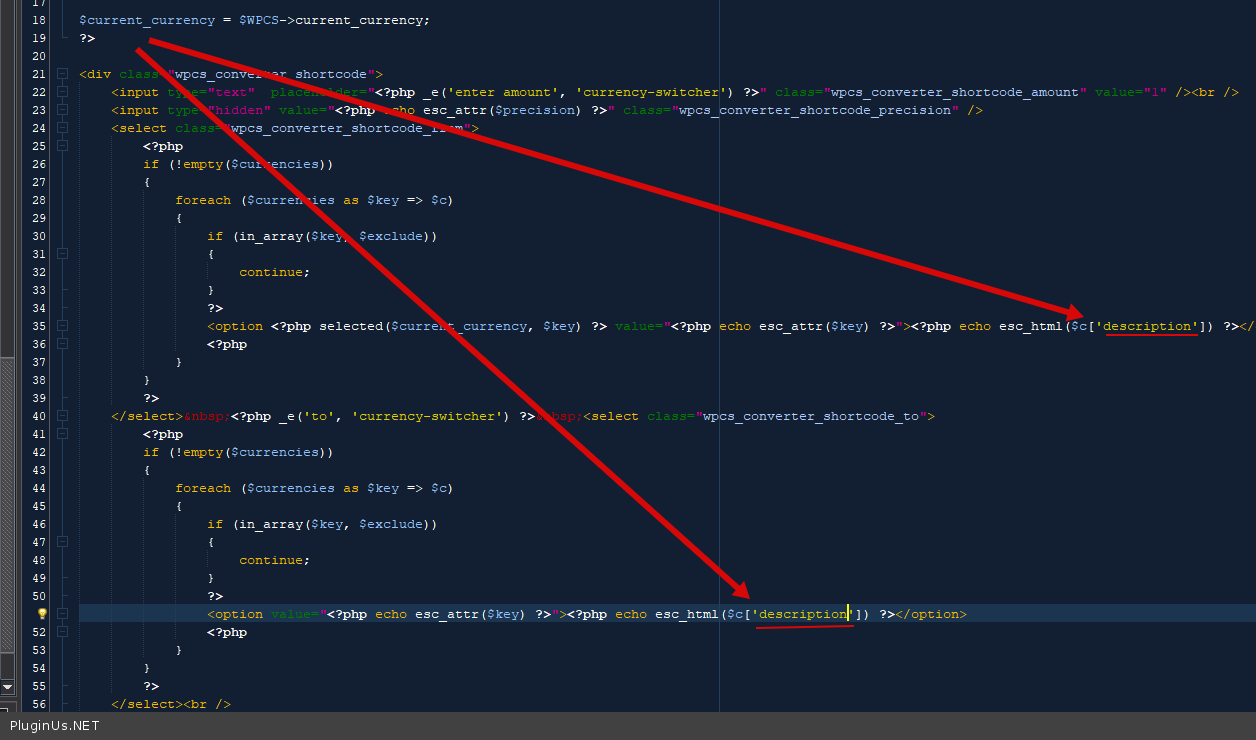Collapse the fold marker on line 22
The height and width of the screenshot is (740, 1256).
click(62, 92)
